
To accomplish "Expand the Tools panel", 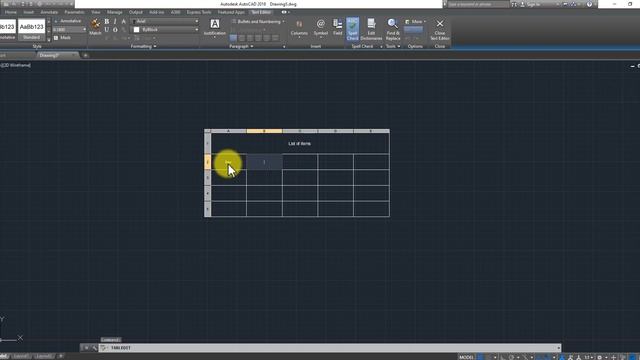I will coord(393,47).
